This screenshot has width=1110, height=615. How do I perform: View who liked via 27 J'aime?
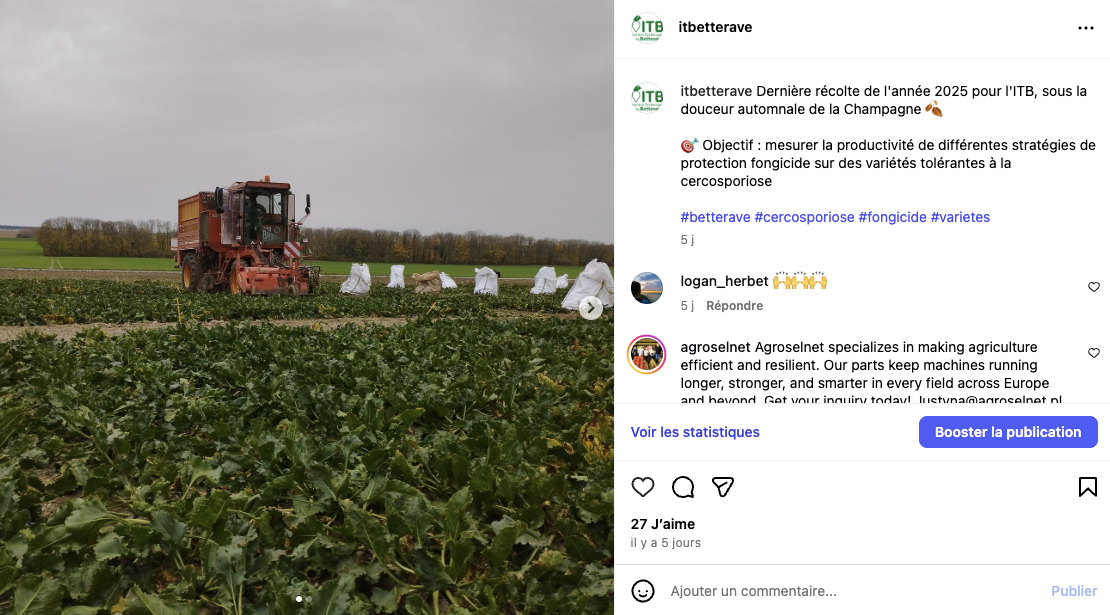663,524
